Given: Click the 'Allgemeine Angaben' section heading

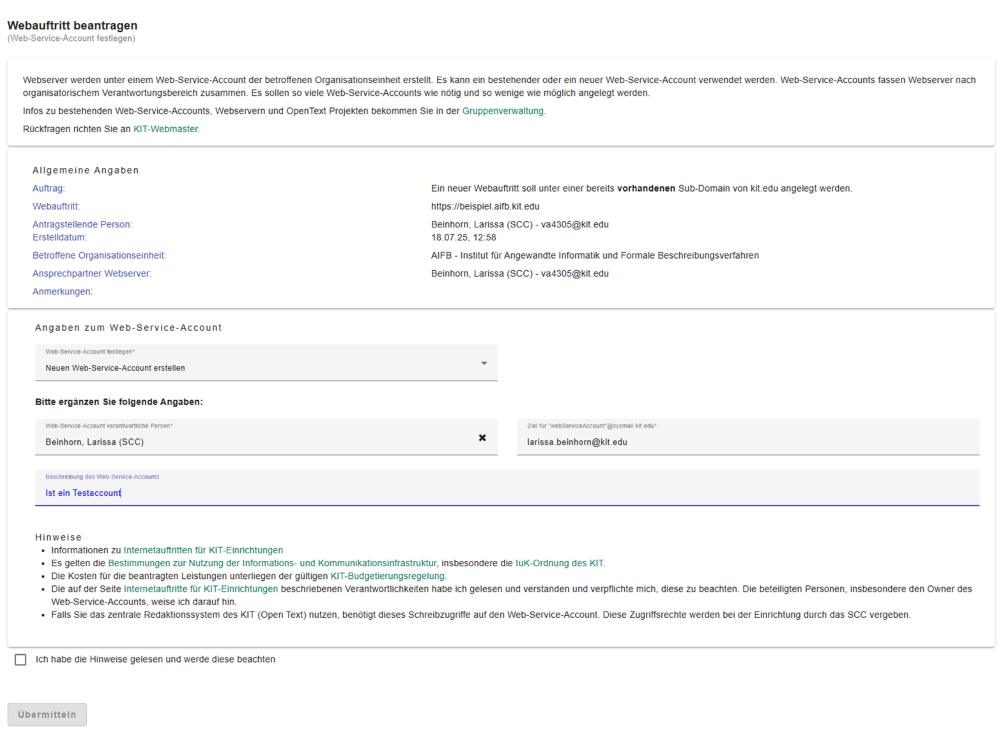Looking at the screenshot, I should [x=85, y=170].
